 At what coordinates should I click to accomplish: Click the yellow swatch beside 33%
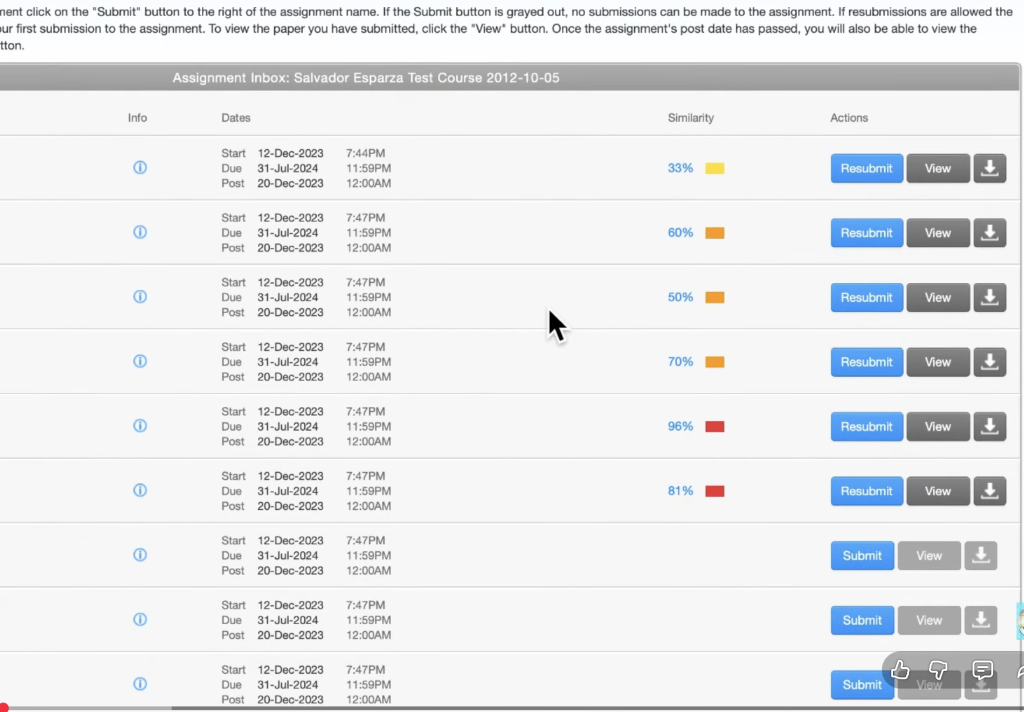tap(714, 169)
